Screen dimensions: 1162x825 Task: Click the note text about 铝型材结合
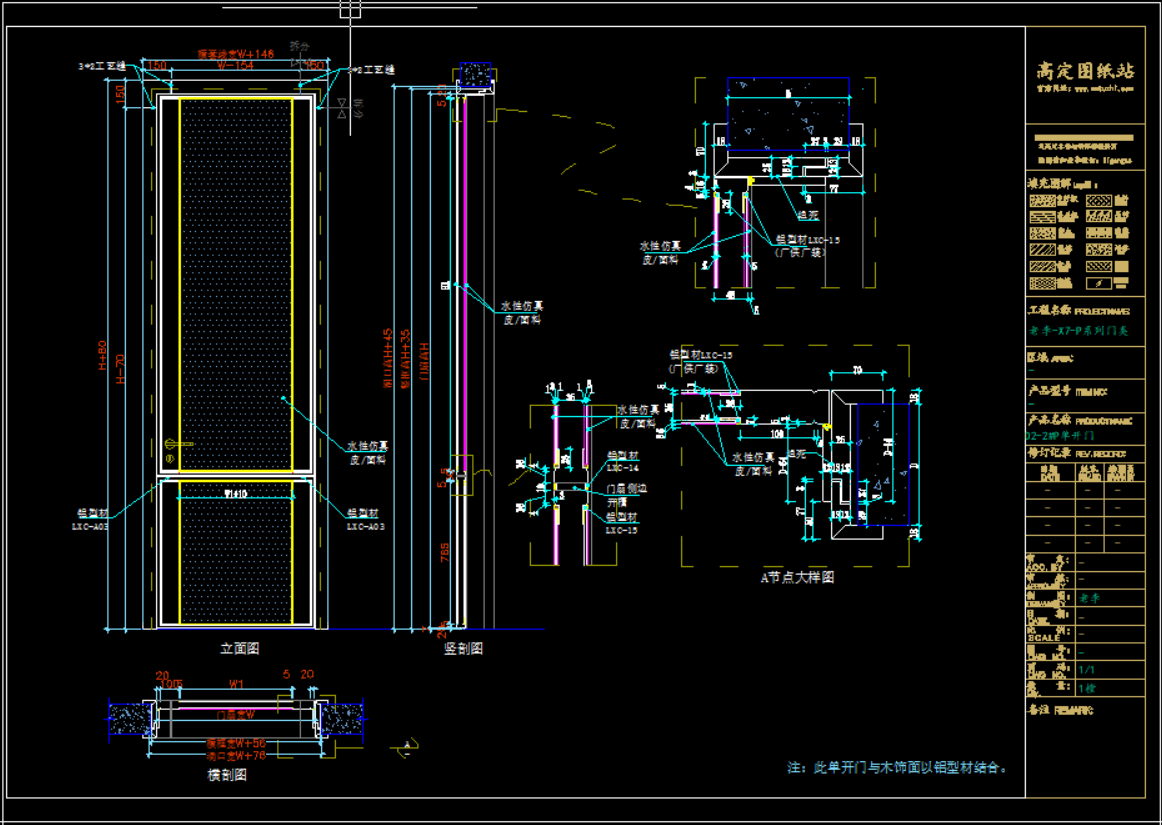coord(897,768)
